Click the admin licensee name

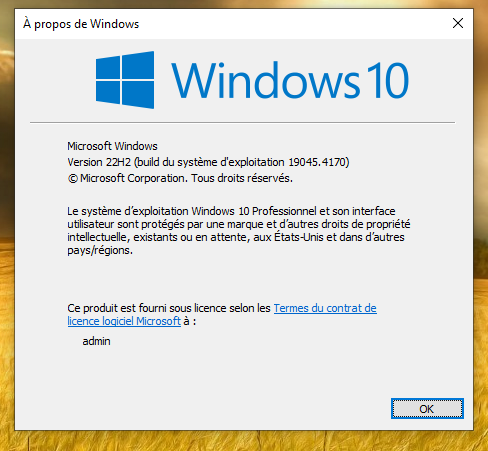(x=96, y=341)
